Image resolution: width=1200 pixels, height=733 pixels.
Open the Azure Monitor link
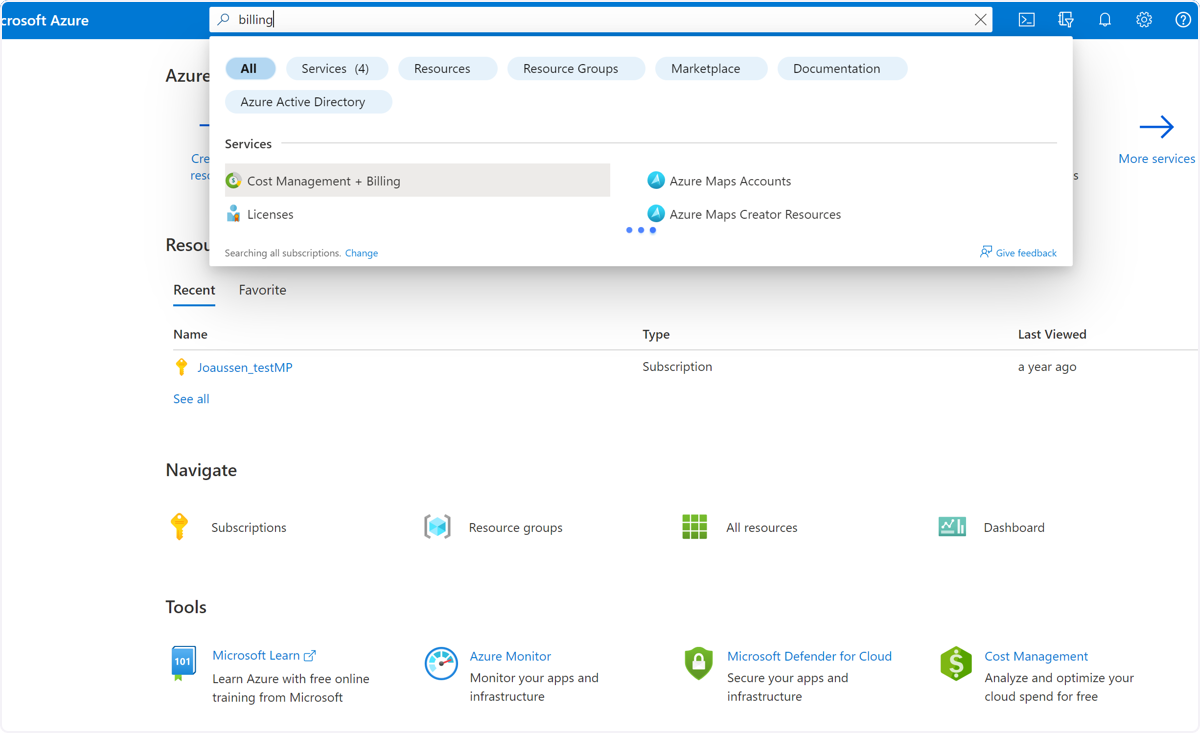click(510, 656)
